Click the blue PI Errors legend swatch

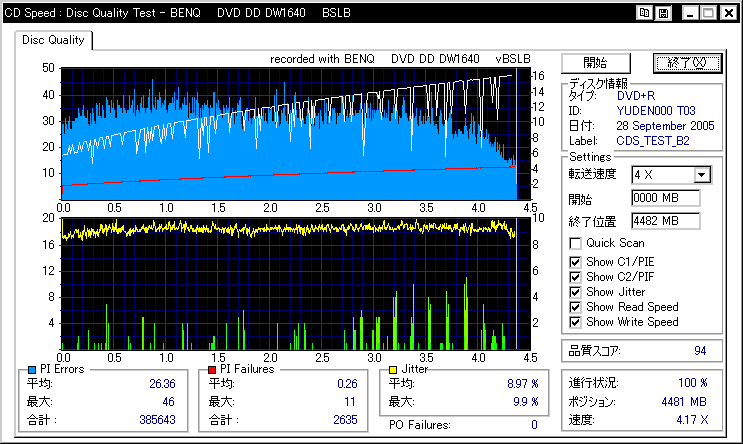pyautogui.click(x=32, y=370)
